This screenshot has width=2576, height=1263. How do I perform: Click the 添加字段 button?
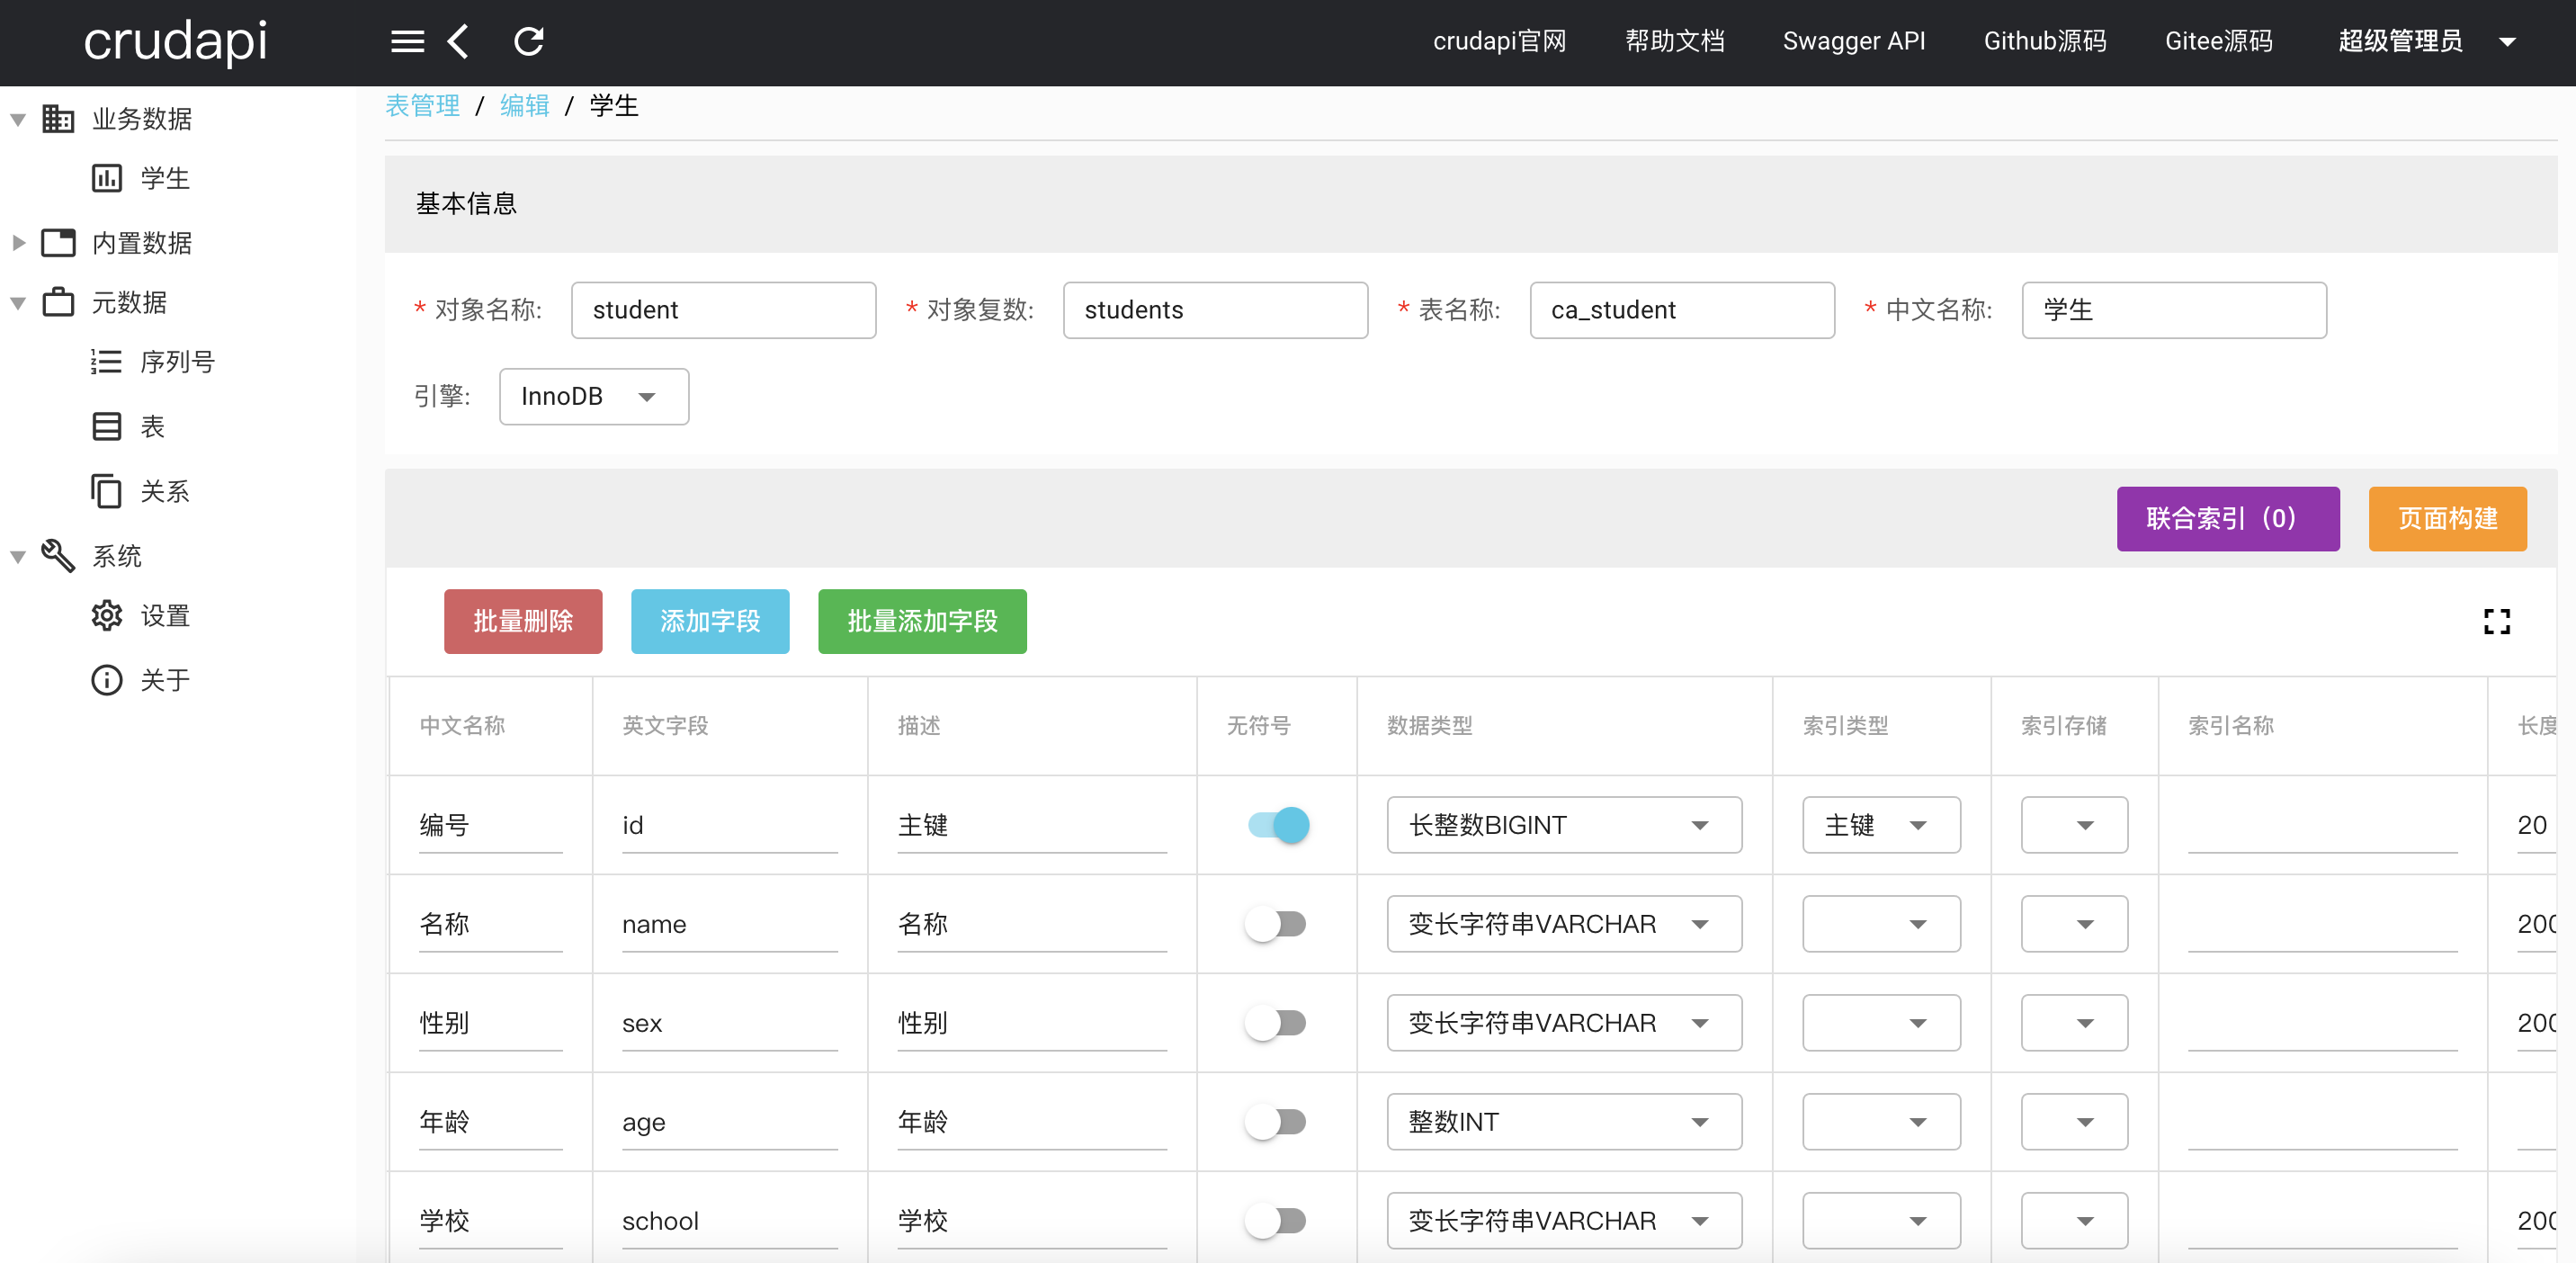point(709,621)
